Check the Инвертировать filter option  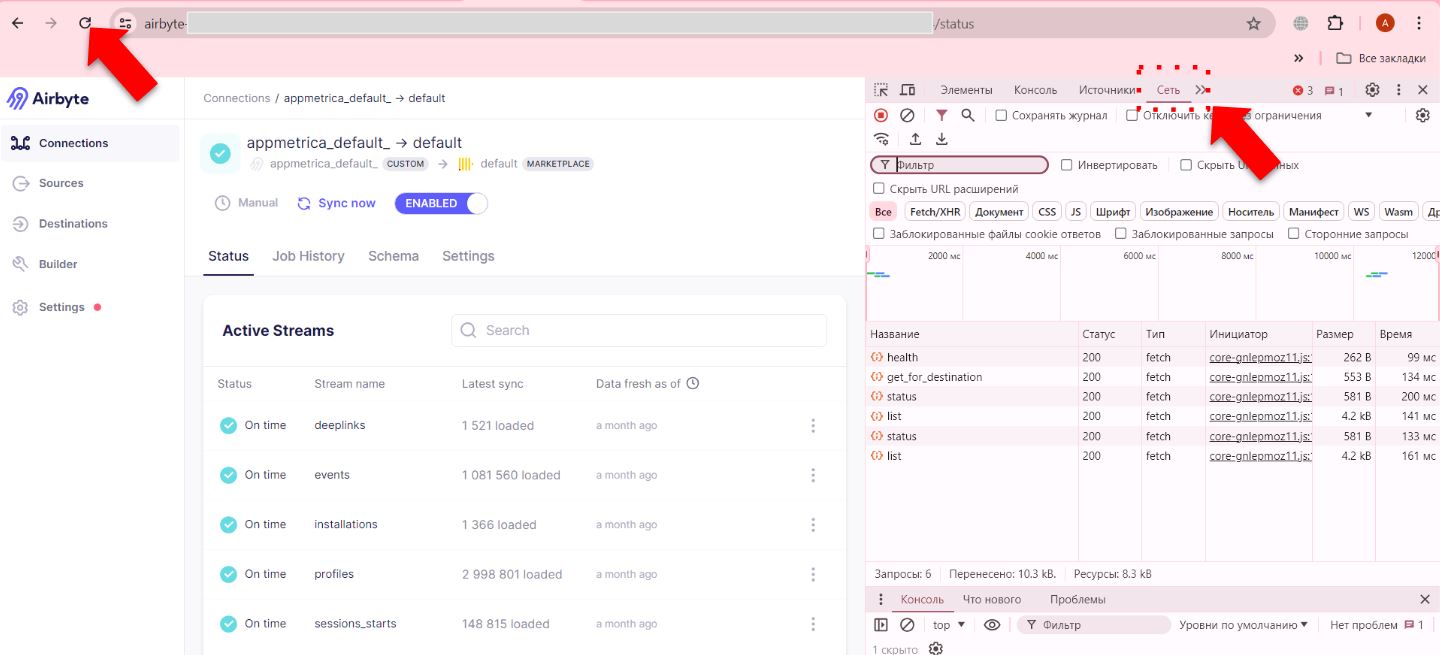[1067, 165]
